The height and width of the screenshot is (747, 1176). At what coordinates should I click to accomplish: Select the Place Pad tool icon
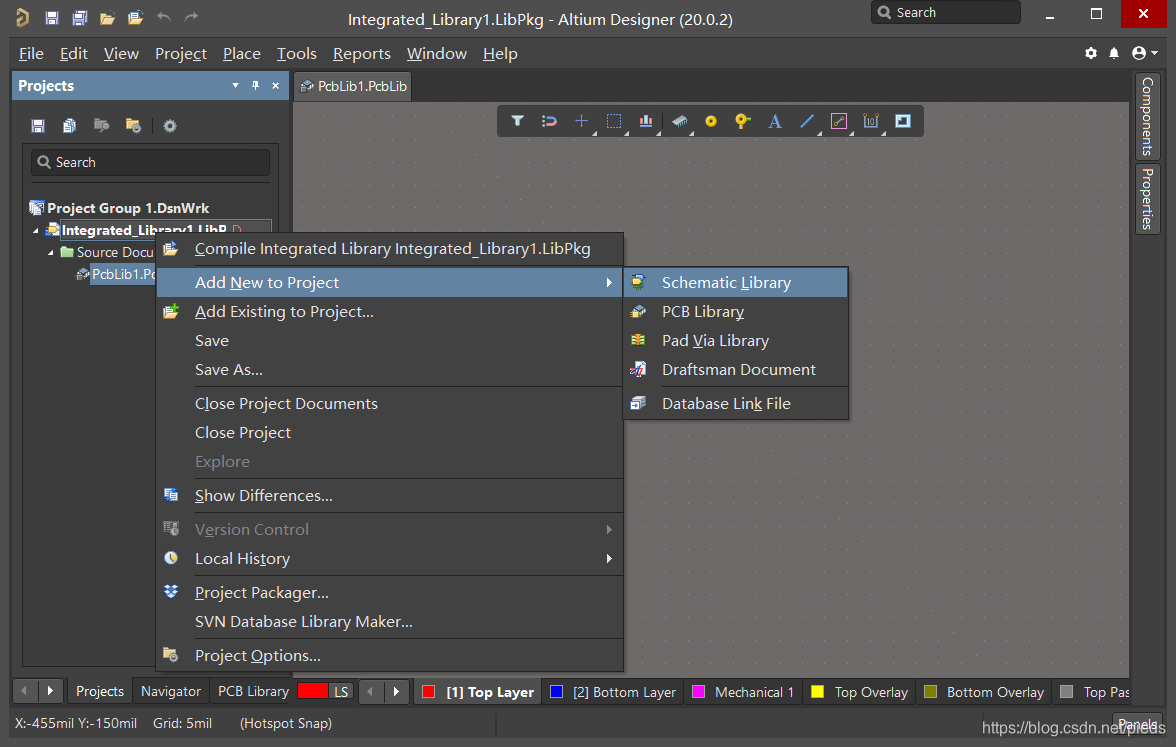click(x=711, y=121)
